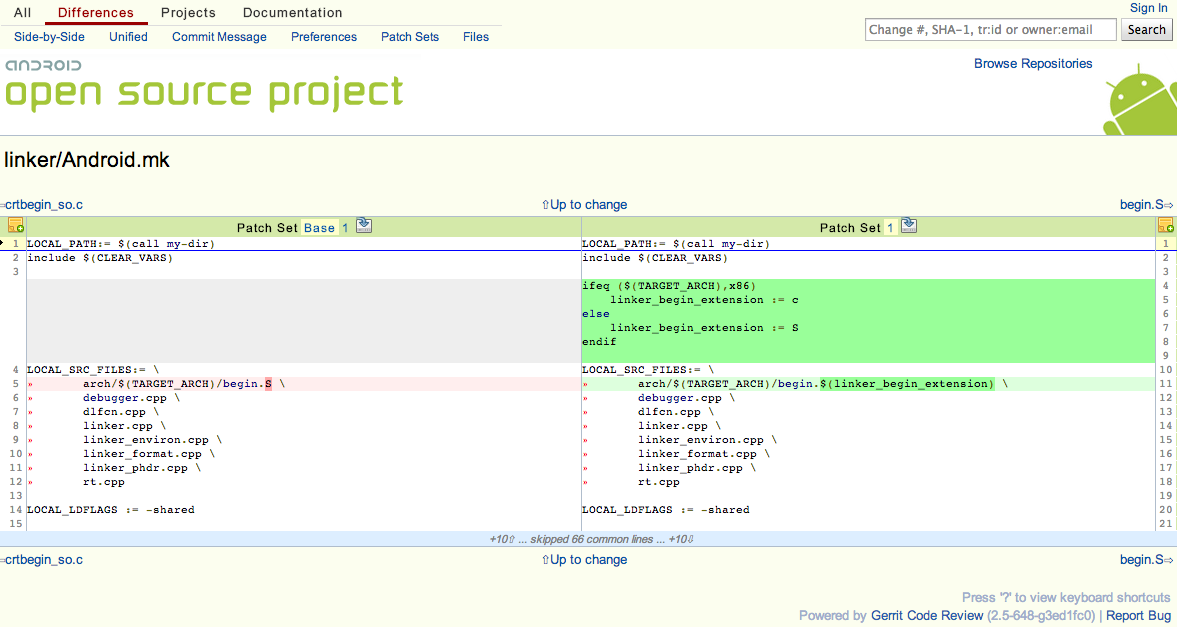Click the top-right comment icon in diff header
The width and height of the screenshot is (1177, 627).
[x=1164, y=227]
